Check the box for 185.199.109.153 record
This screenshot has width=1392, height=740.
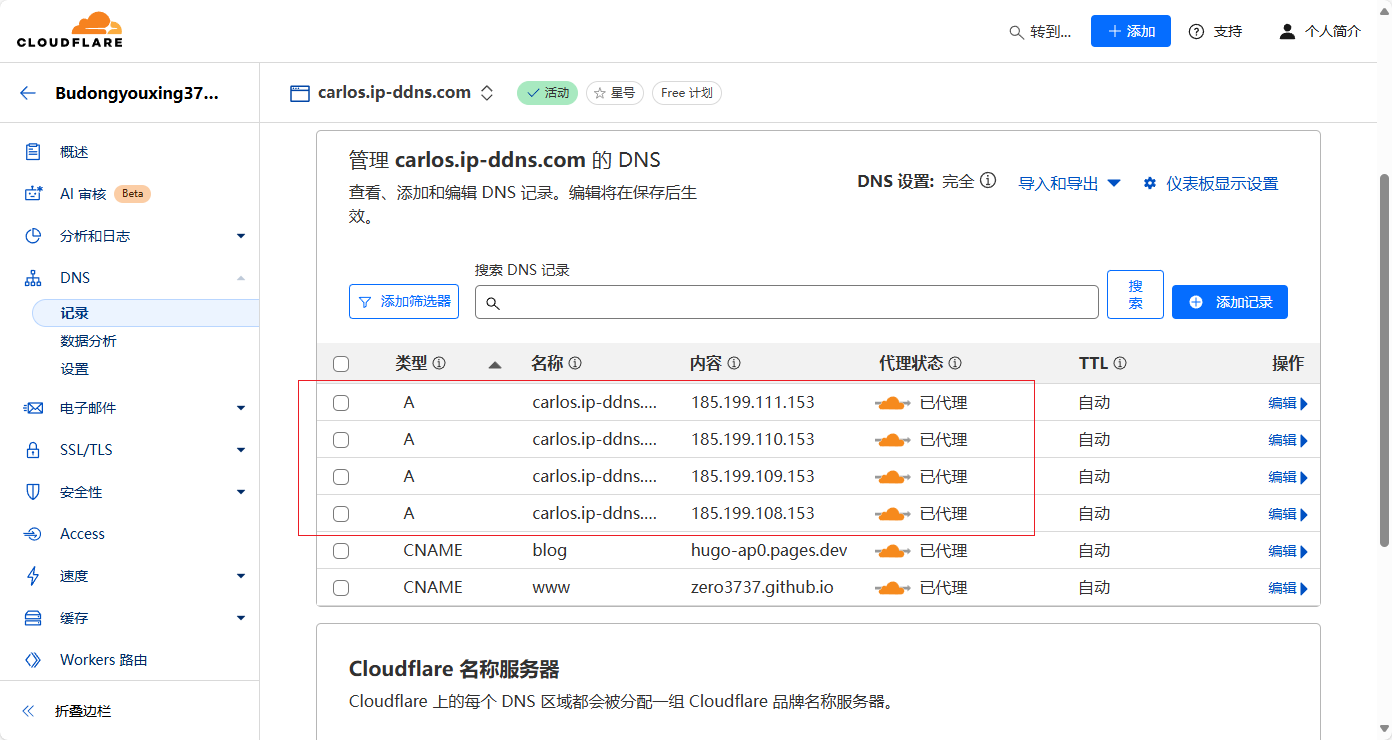click(x=341, y=477)
